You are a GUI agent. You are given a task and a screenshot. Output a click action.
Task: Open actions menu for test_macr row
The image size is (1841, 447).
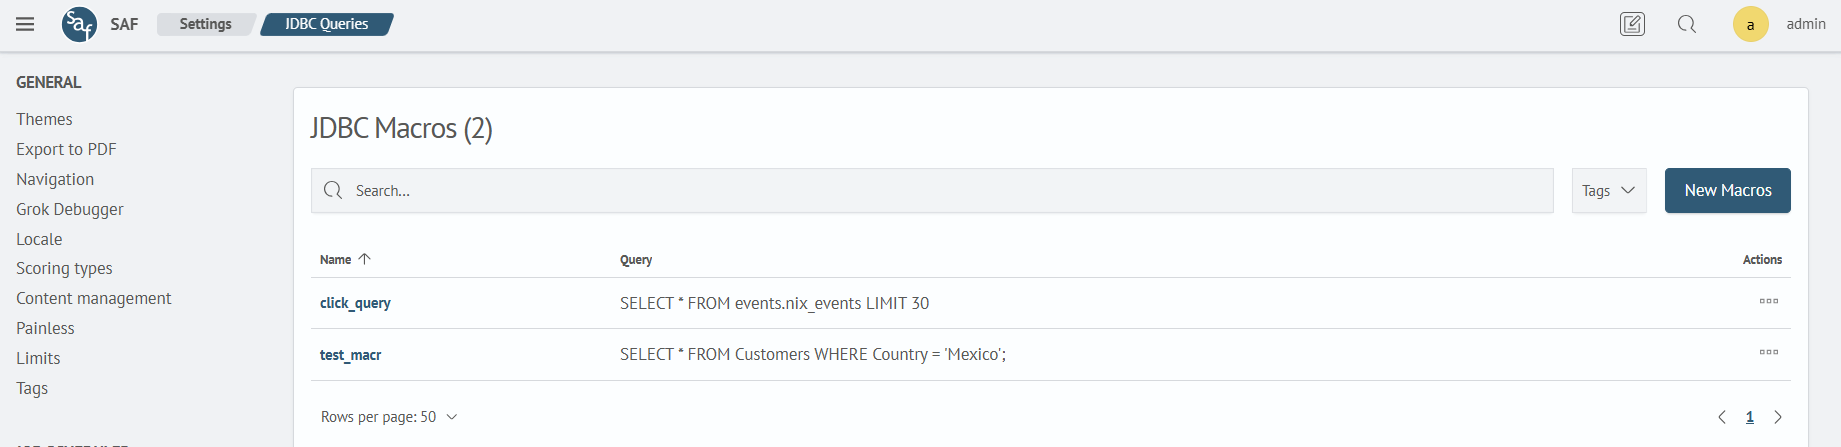[1769, 352]
